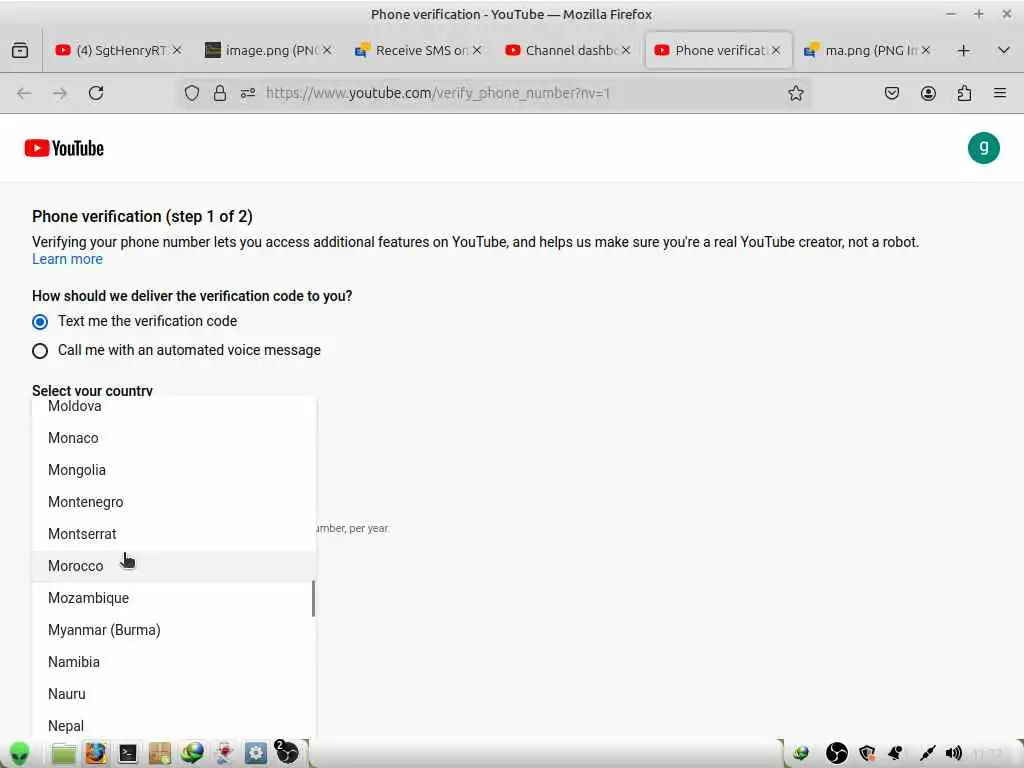This screenshot has width=1024, height=768.
Task: Close the Receive SMS tab
Action: [x=477, y=50]
